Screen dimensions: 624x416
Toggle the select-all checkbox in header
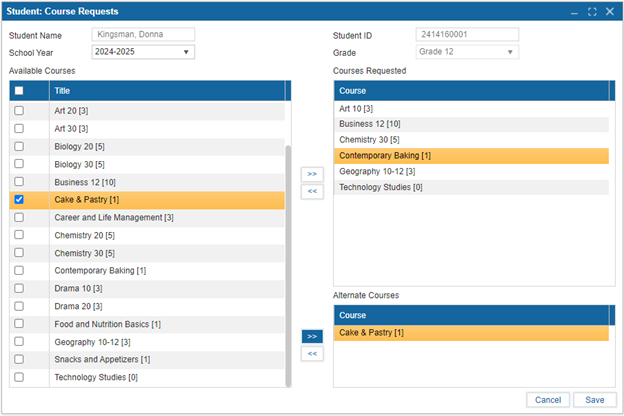tap(19, 91)
